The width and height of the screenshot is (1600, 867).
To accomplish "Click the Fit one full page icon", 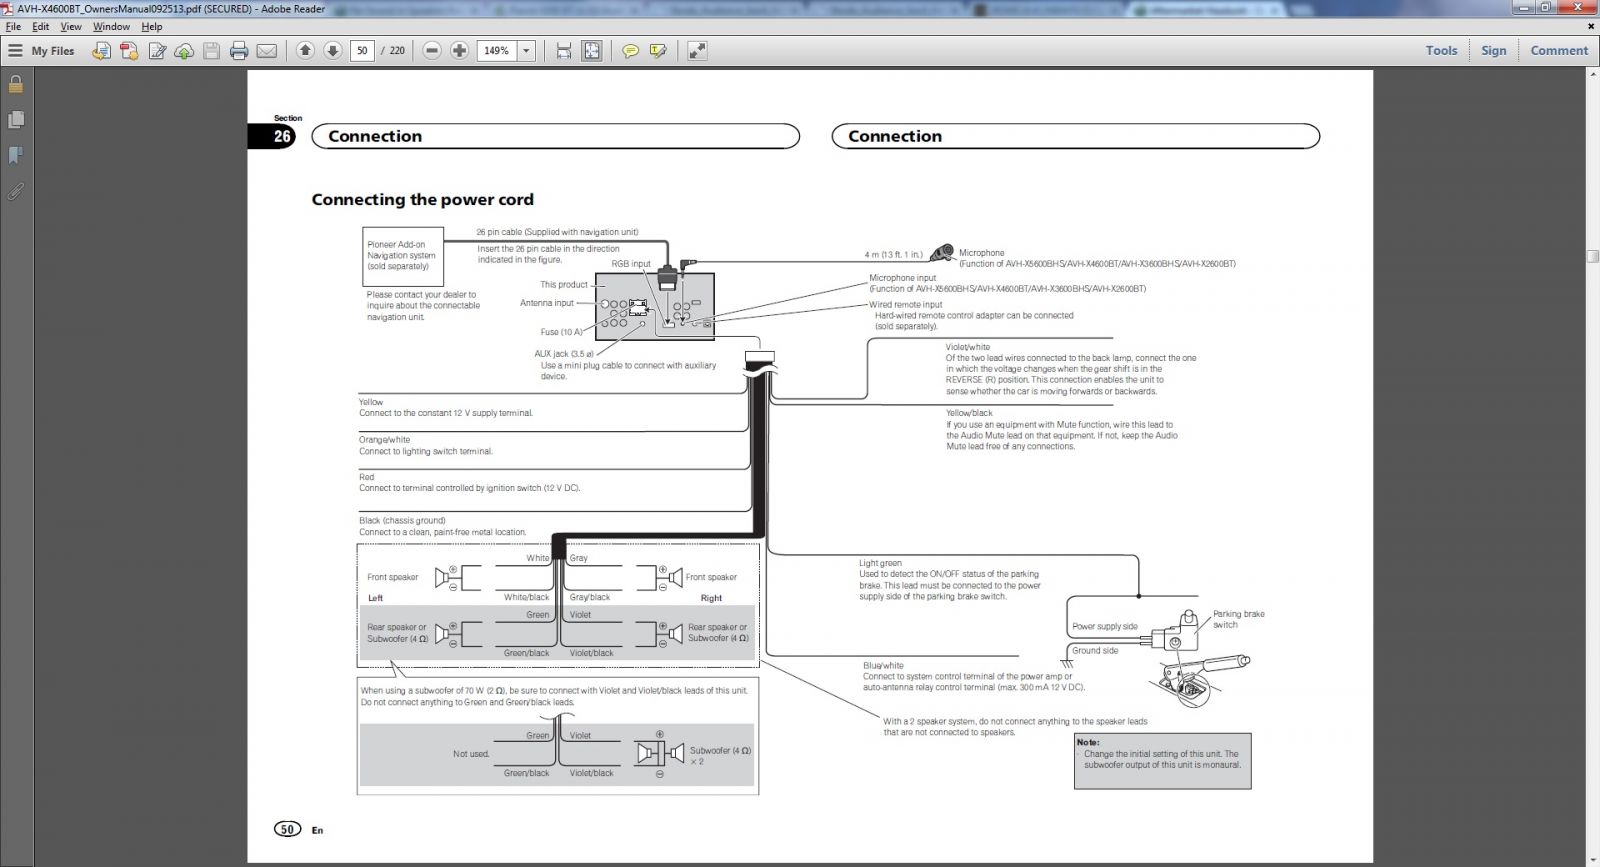I will (x=592, y=51).
